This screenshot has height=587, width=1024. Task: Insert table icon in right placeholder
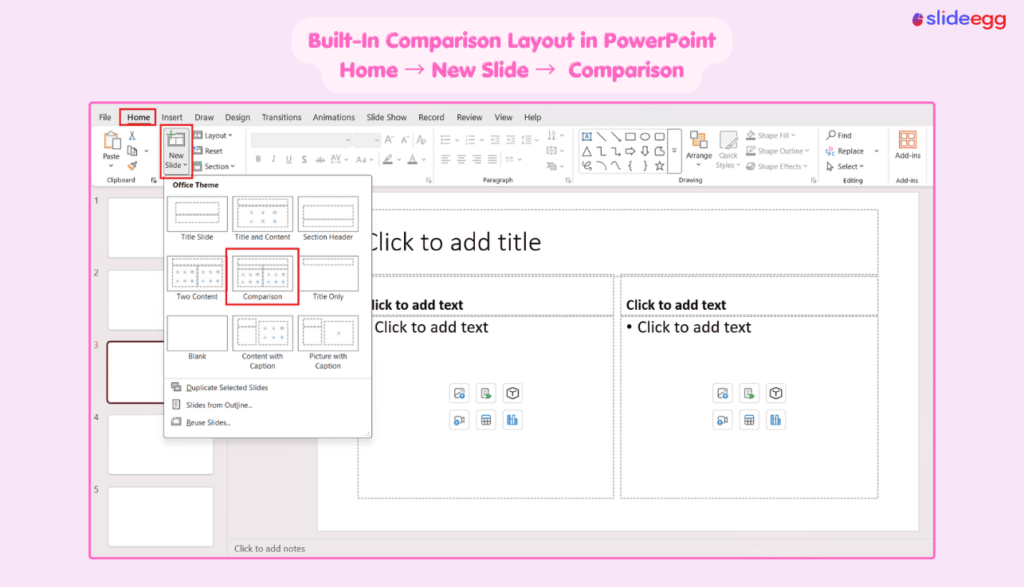pyautogui.click(x=749, y=420)
